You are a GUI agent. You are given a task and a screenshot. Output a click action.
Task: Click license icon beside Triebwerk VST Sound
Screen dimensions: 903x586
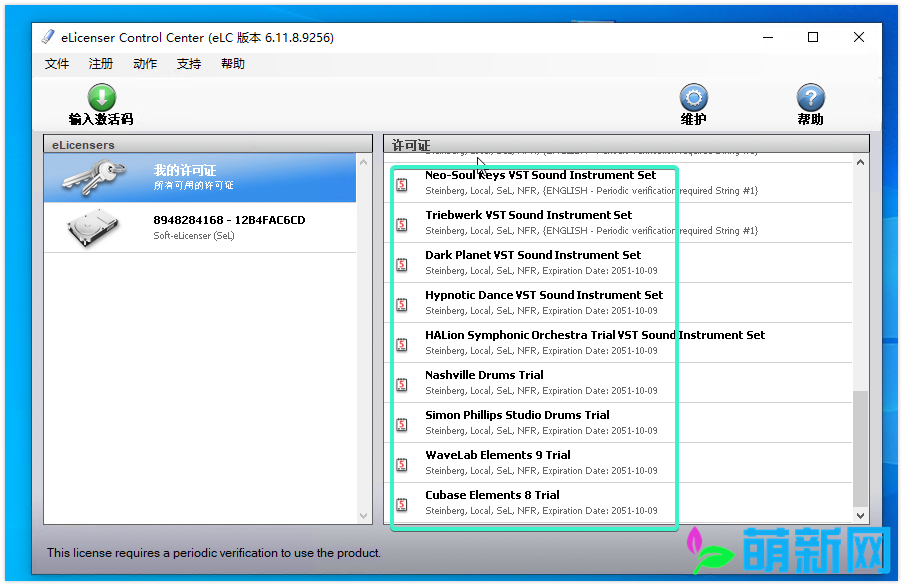[x=402, y=224]
